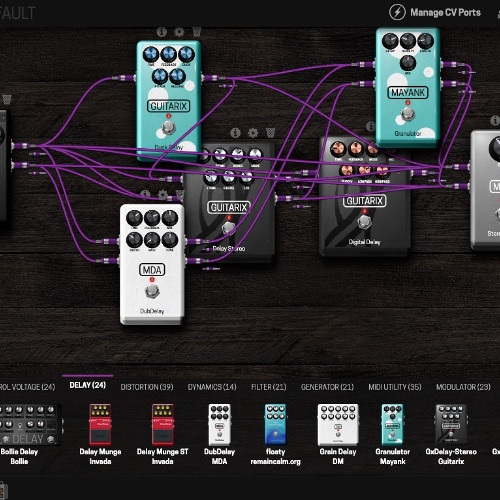Screen dimensions: 500x500
Task: Toggle the Guitarix Delay Stereo footswitch
Action: (x=228, y=227)
